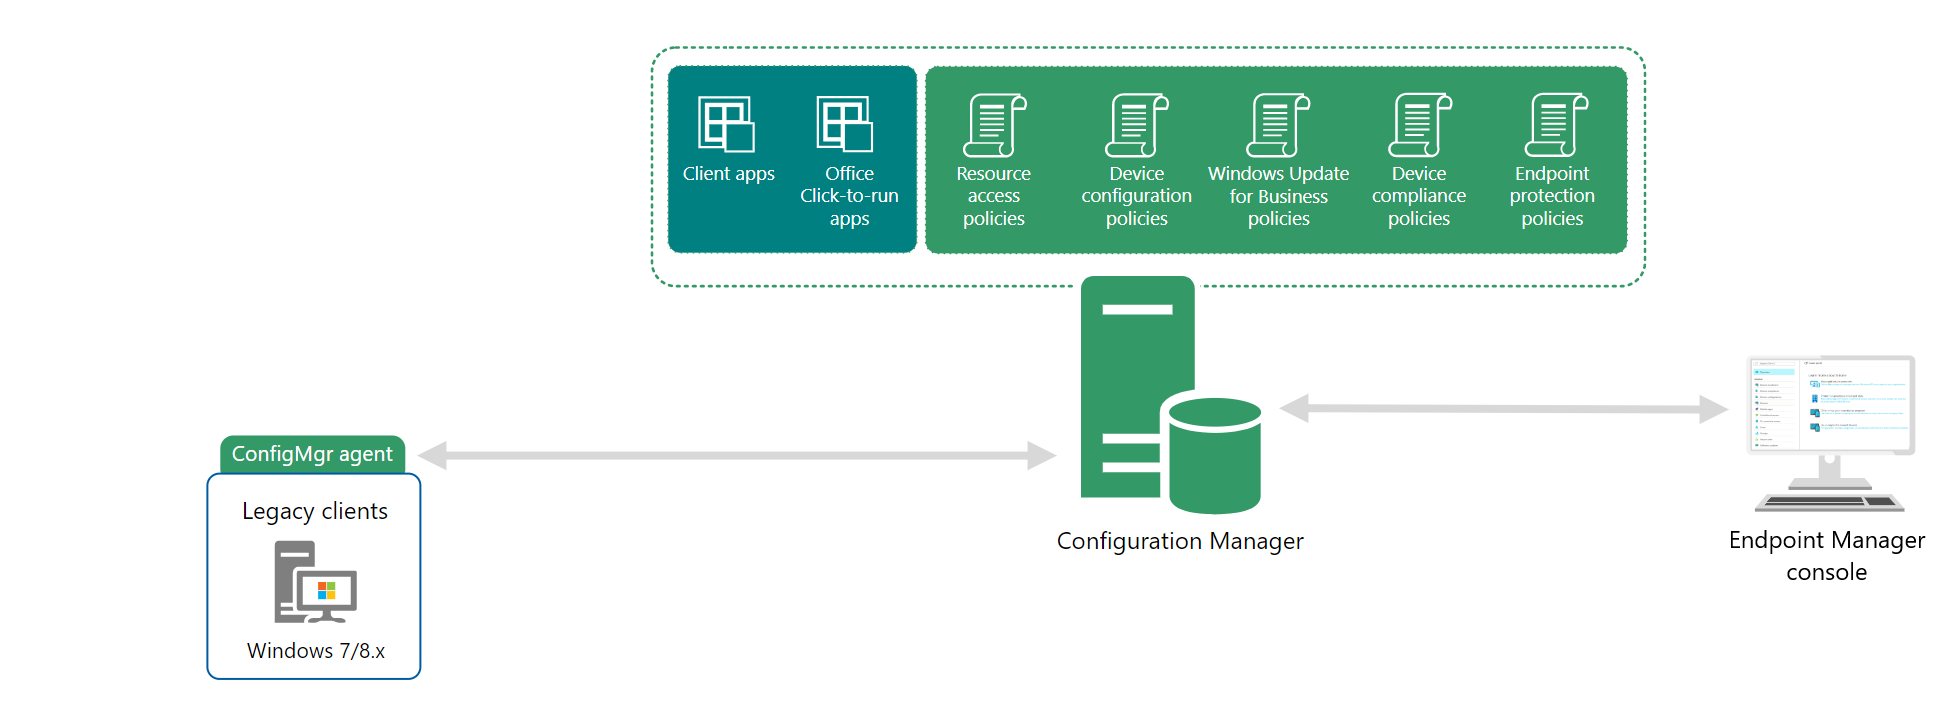1957x708 pixels.
Task: Select the ConfigMgr agent label tab
Action: pos(312,454)
